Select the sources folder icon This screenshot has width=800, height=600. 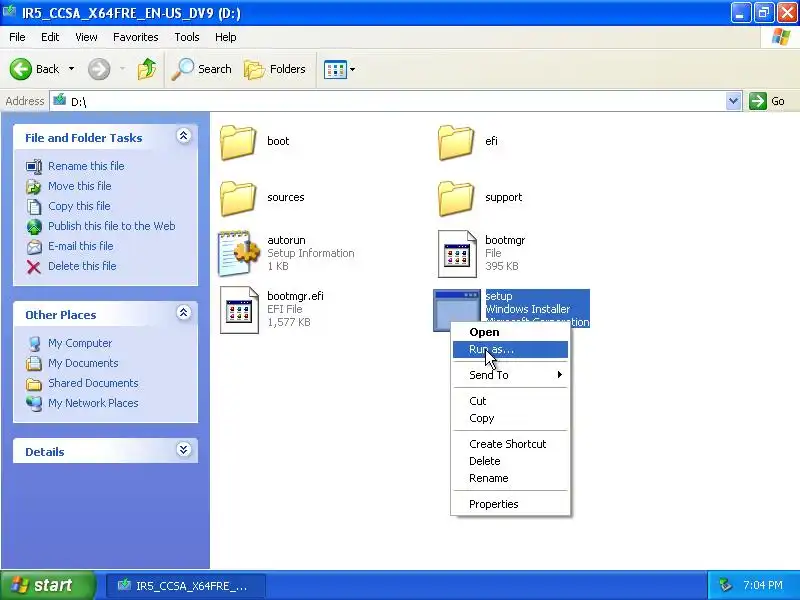click(238, 198)
